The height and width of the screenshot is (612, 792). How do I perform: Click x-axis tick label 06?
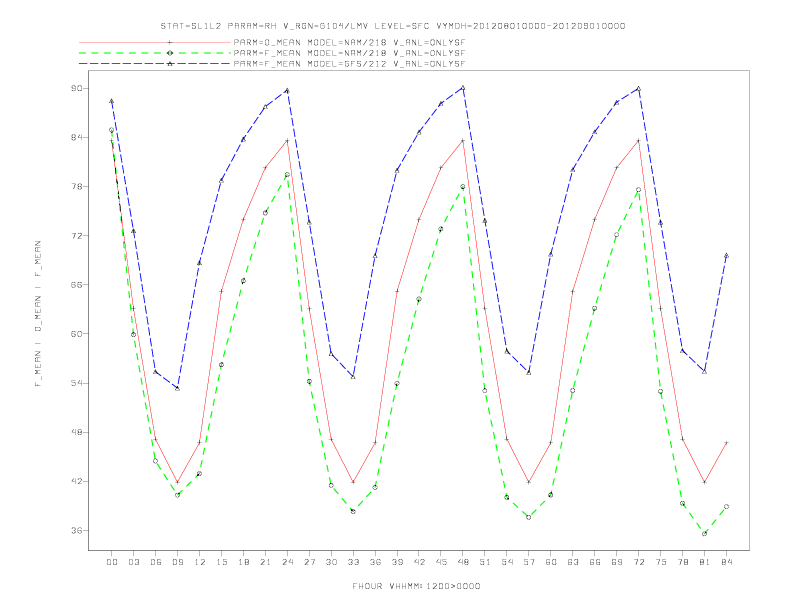tap(156, 562)
